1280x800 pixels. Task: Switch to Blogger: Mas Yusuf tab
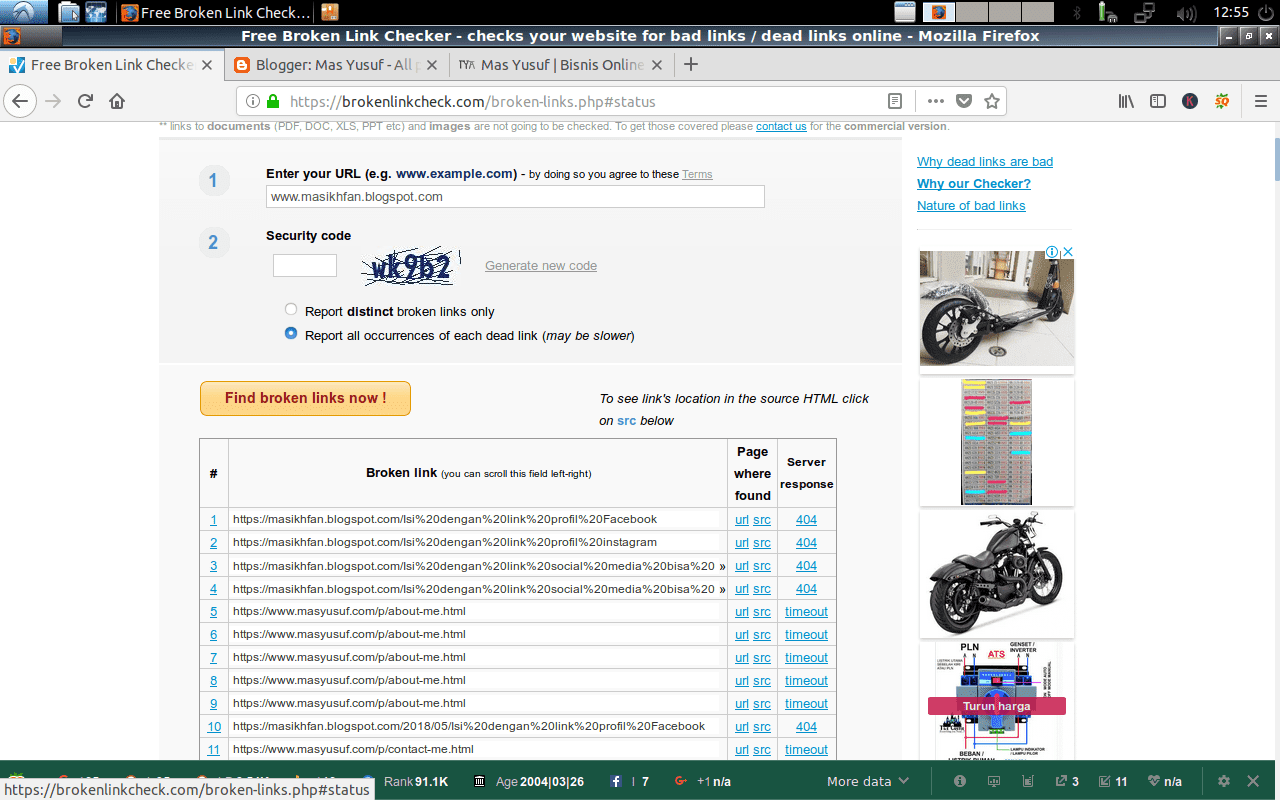coord(335,65)
